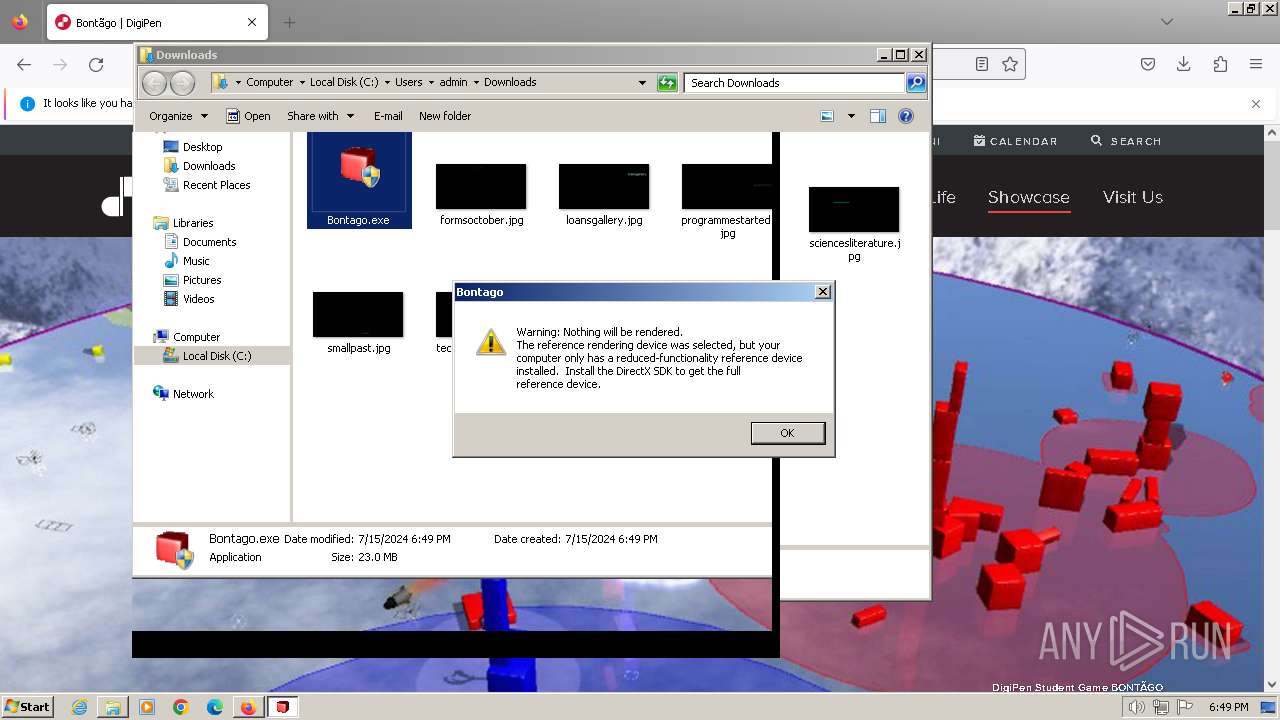Open Chrome from taskbar
1280x720 pixels.
(181, 707)
